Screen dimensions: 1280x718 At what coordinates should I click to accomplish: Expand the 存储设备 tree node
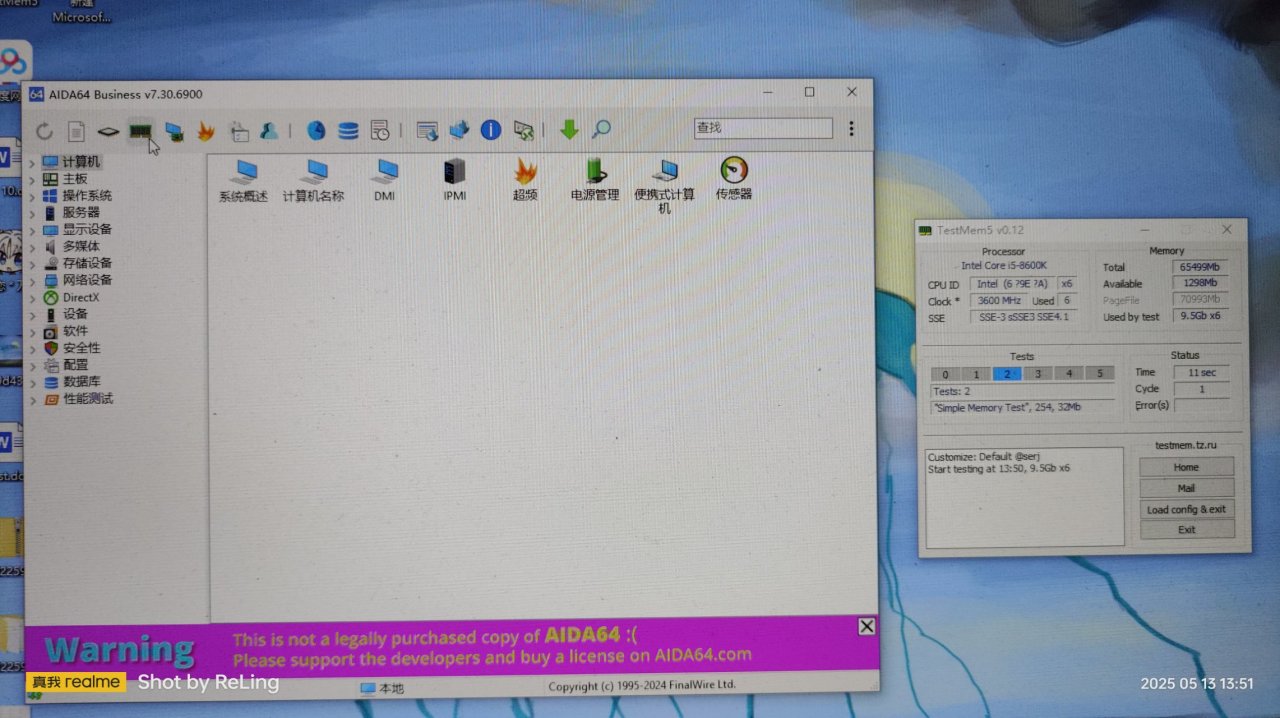coord(33,264)
